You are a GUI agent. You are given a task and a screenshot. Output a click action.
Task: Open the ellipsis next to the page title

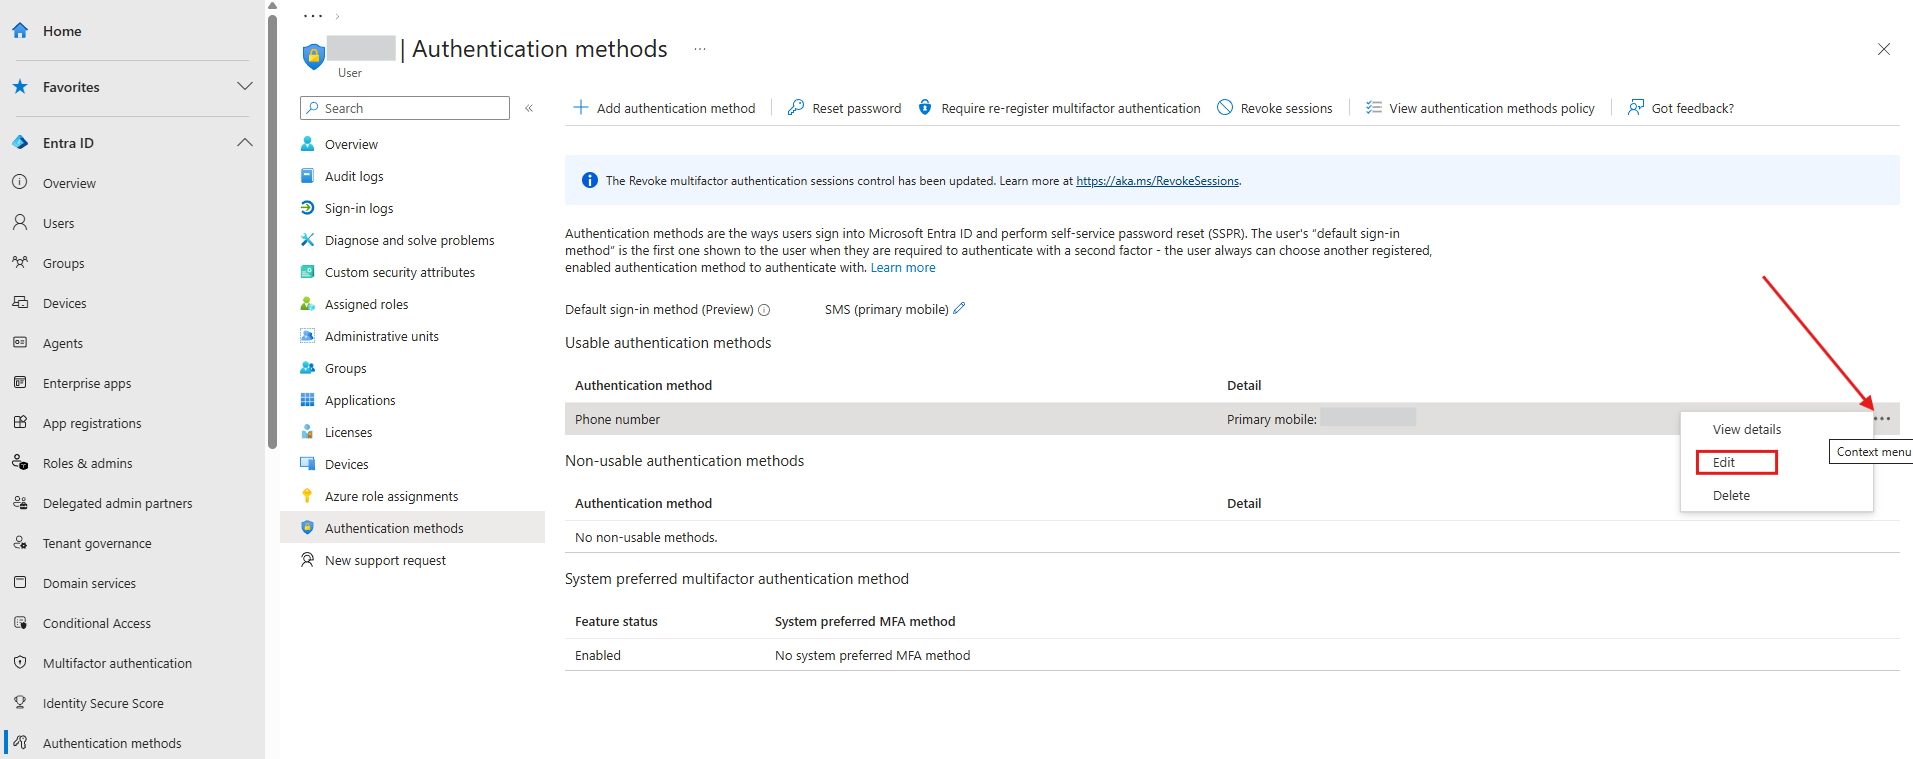tap(700, 49)
